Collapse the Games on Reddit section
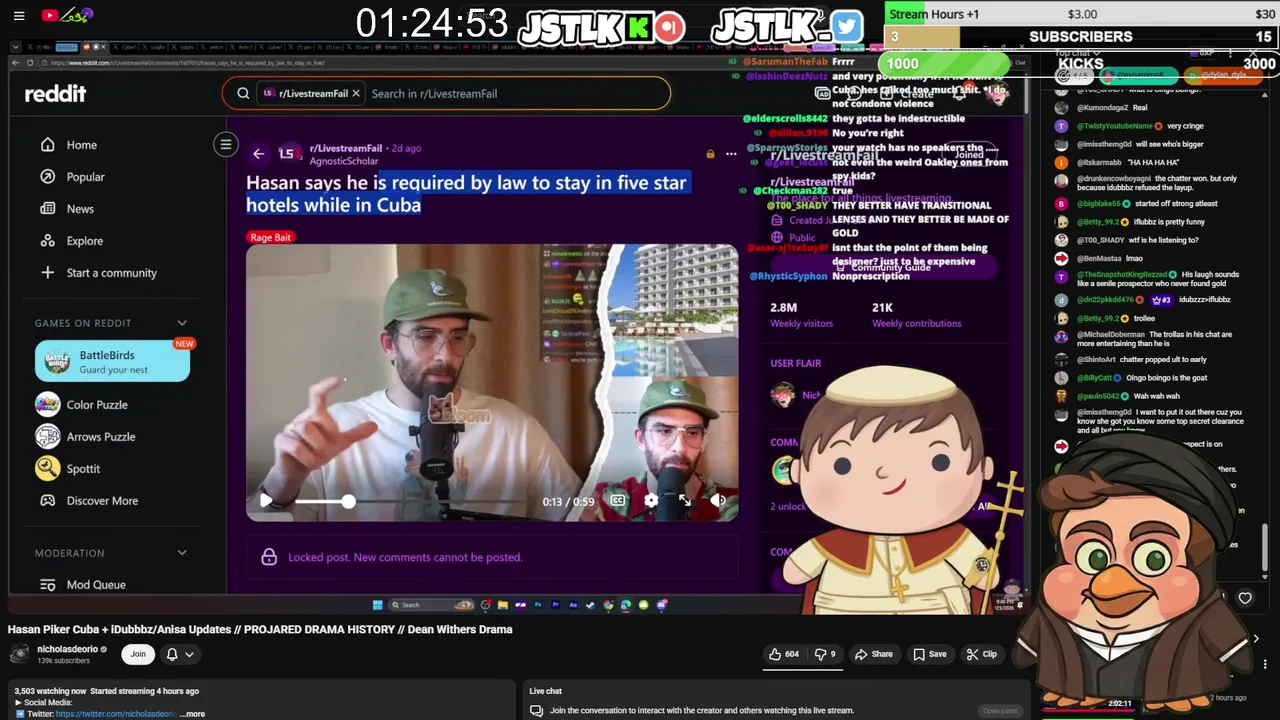Image resolution: width=1280 pixels, height=720 pixels. pyautogui.click(x=182, y=323)
